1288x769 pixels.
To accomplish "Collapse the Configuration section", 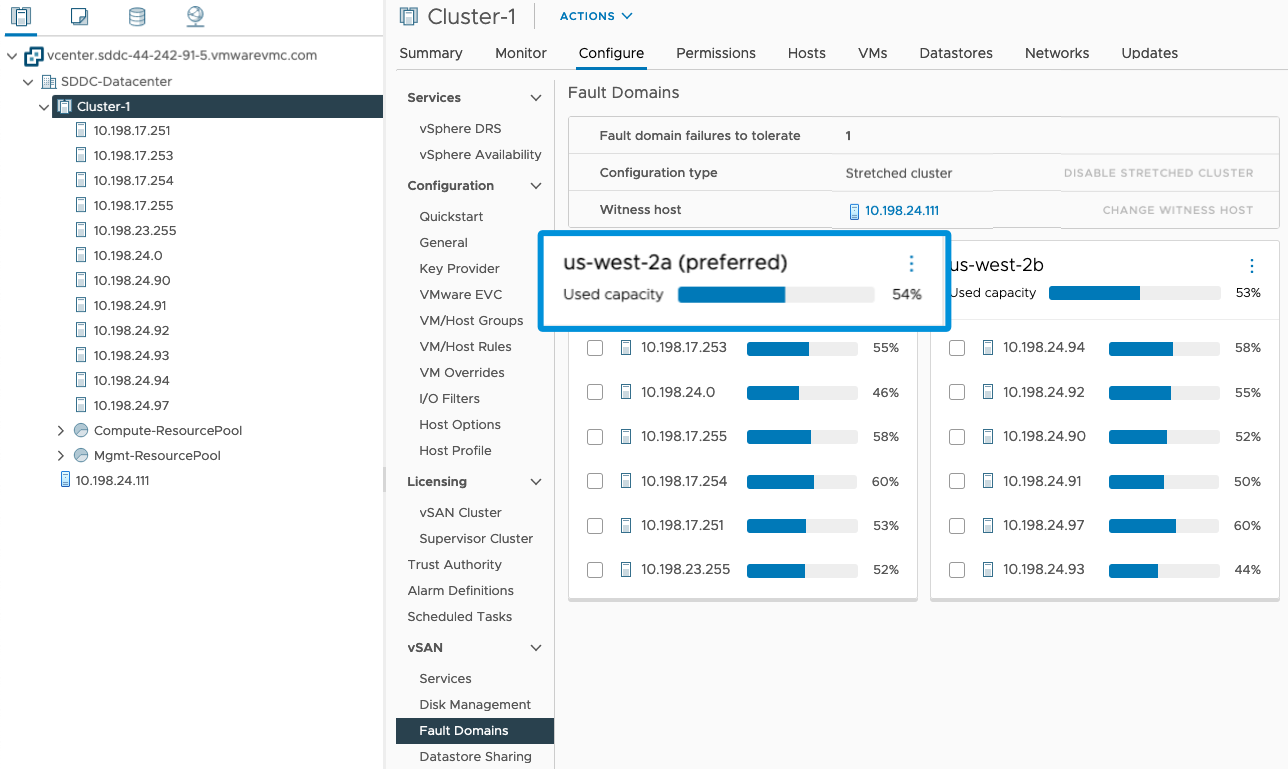I will (x=536, y=186).
